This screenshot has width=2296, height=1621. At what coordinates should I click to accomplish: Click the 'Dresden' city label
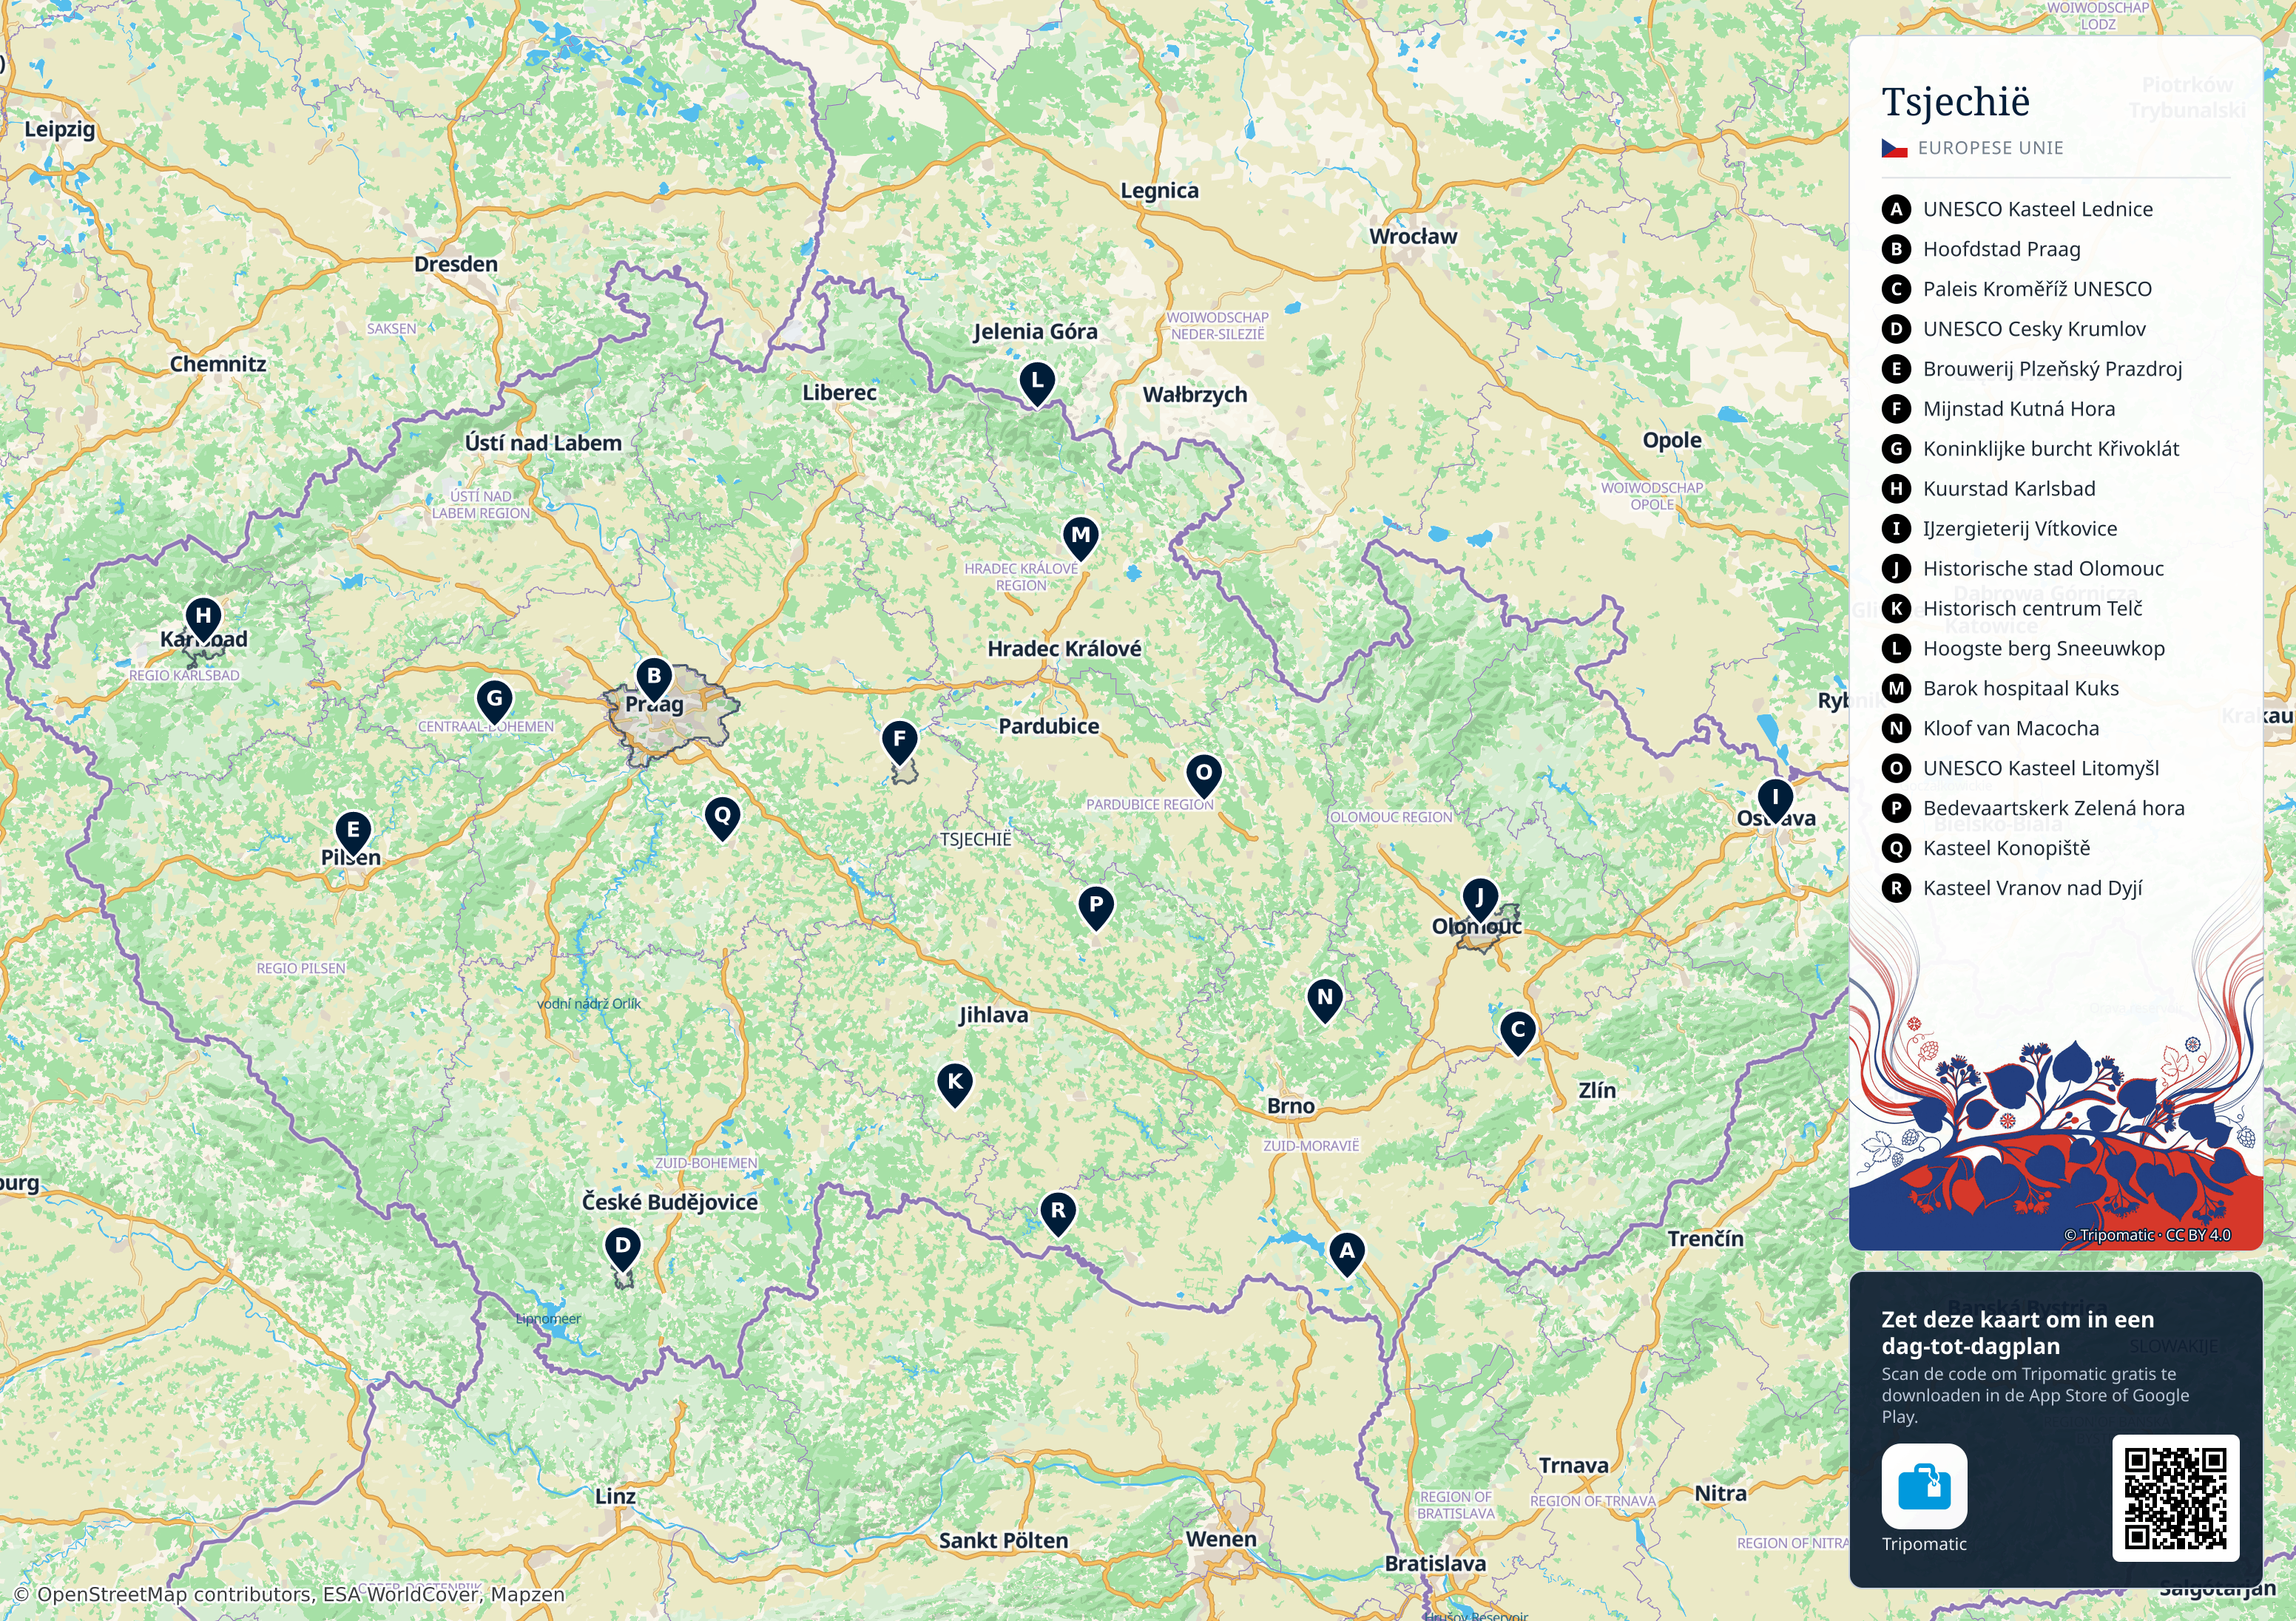pos(456,264)
